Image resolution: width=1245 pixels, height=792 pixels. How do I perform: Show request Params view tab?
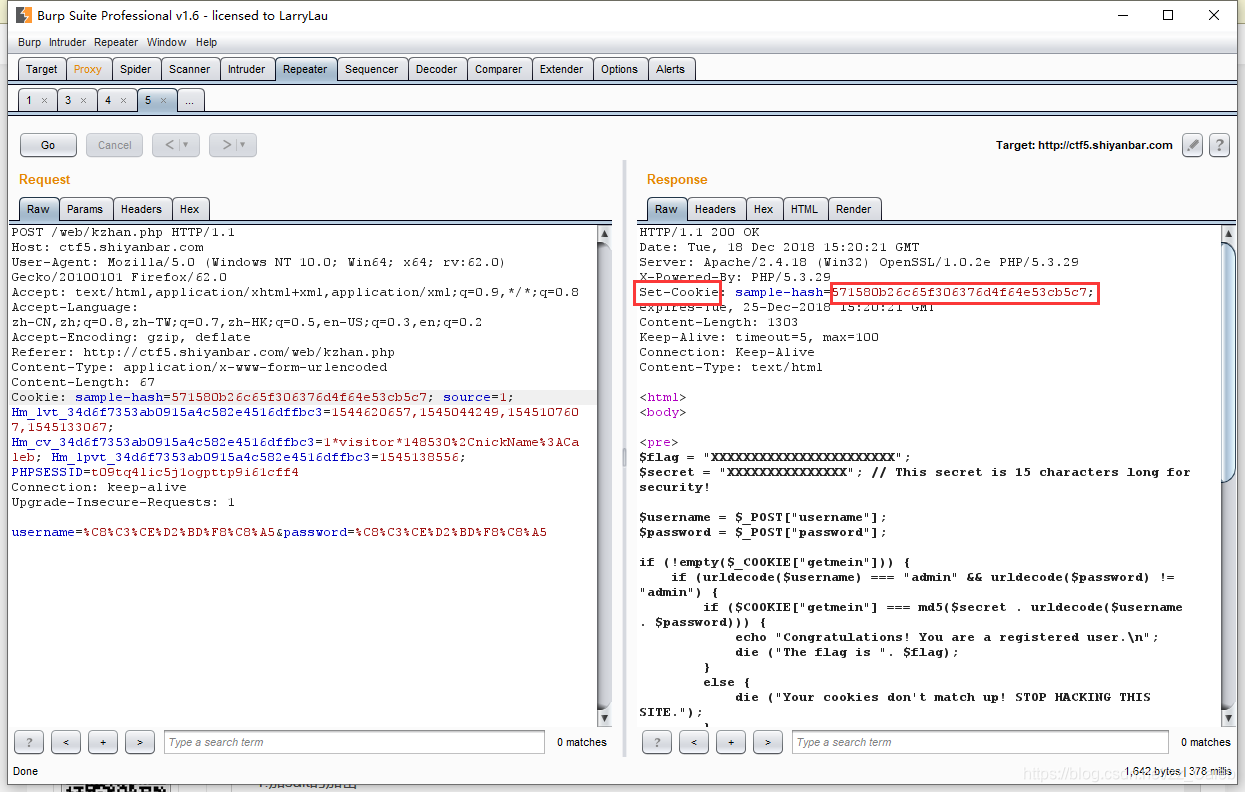point(85,209)
